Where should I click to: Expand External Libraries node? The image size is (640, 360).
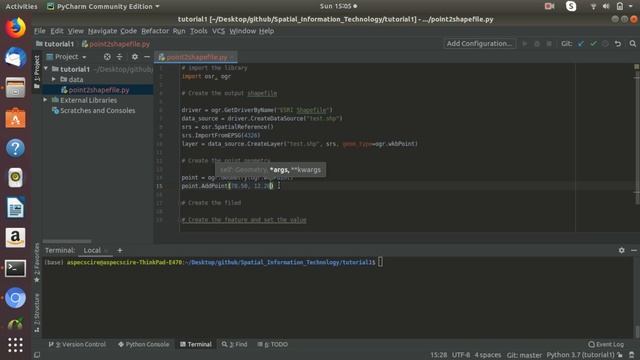[45, 100]
